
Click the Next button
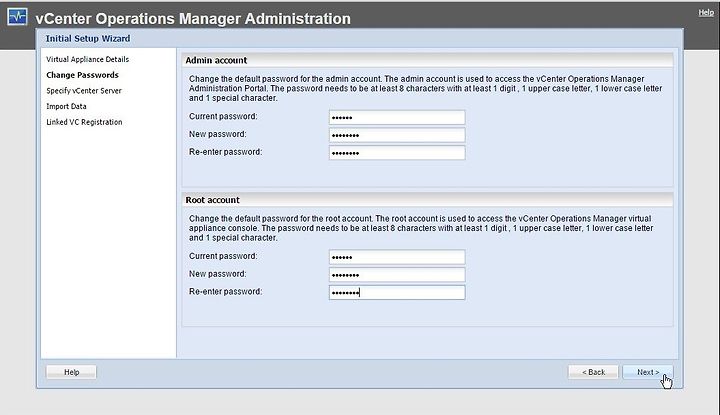(x=647, y=372)
